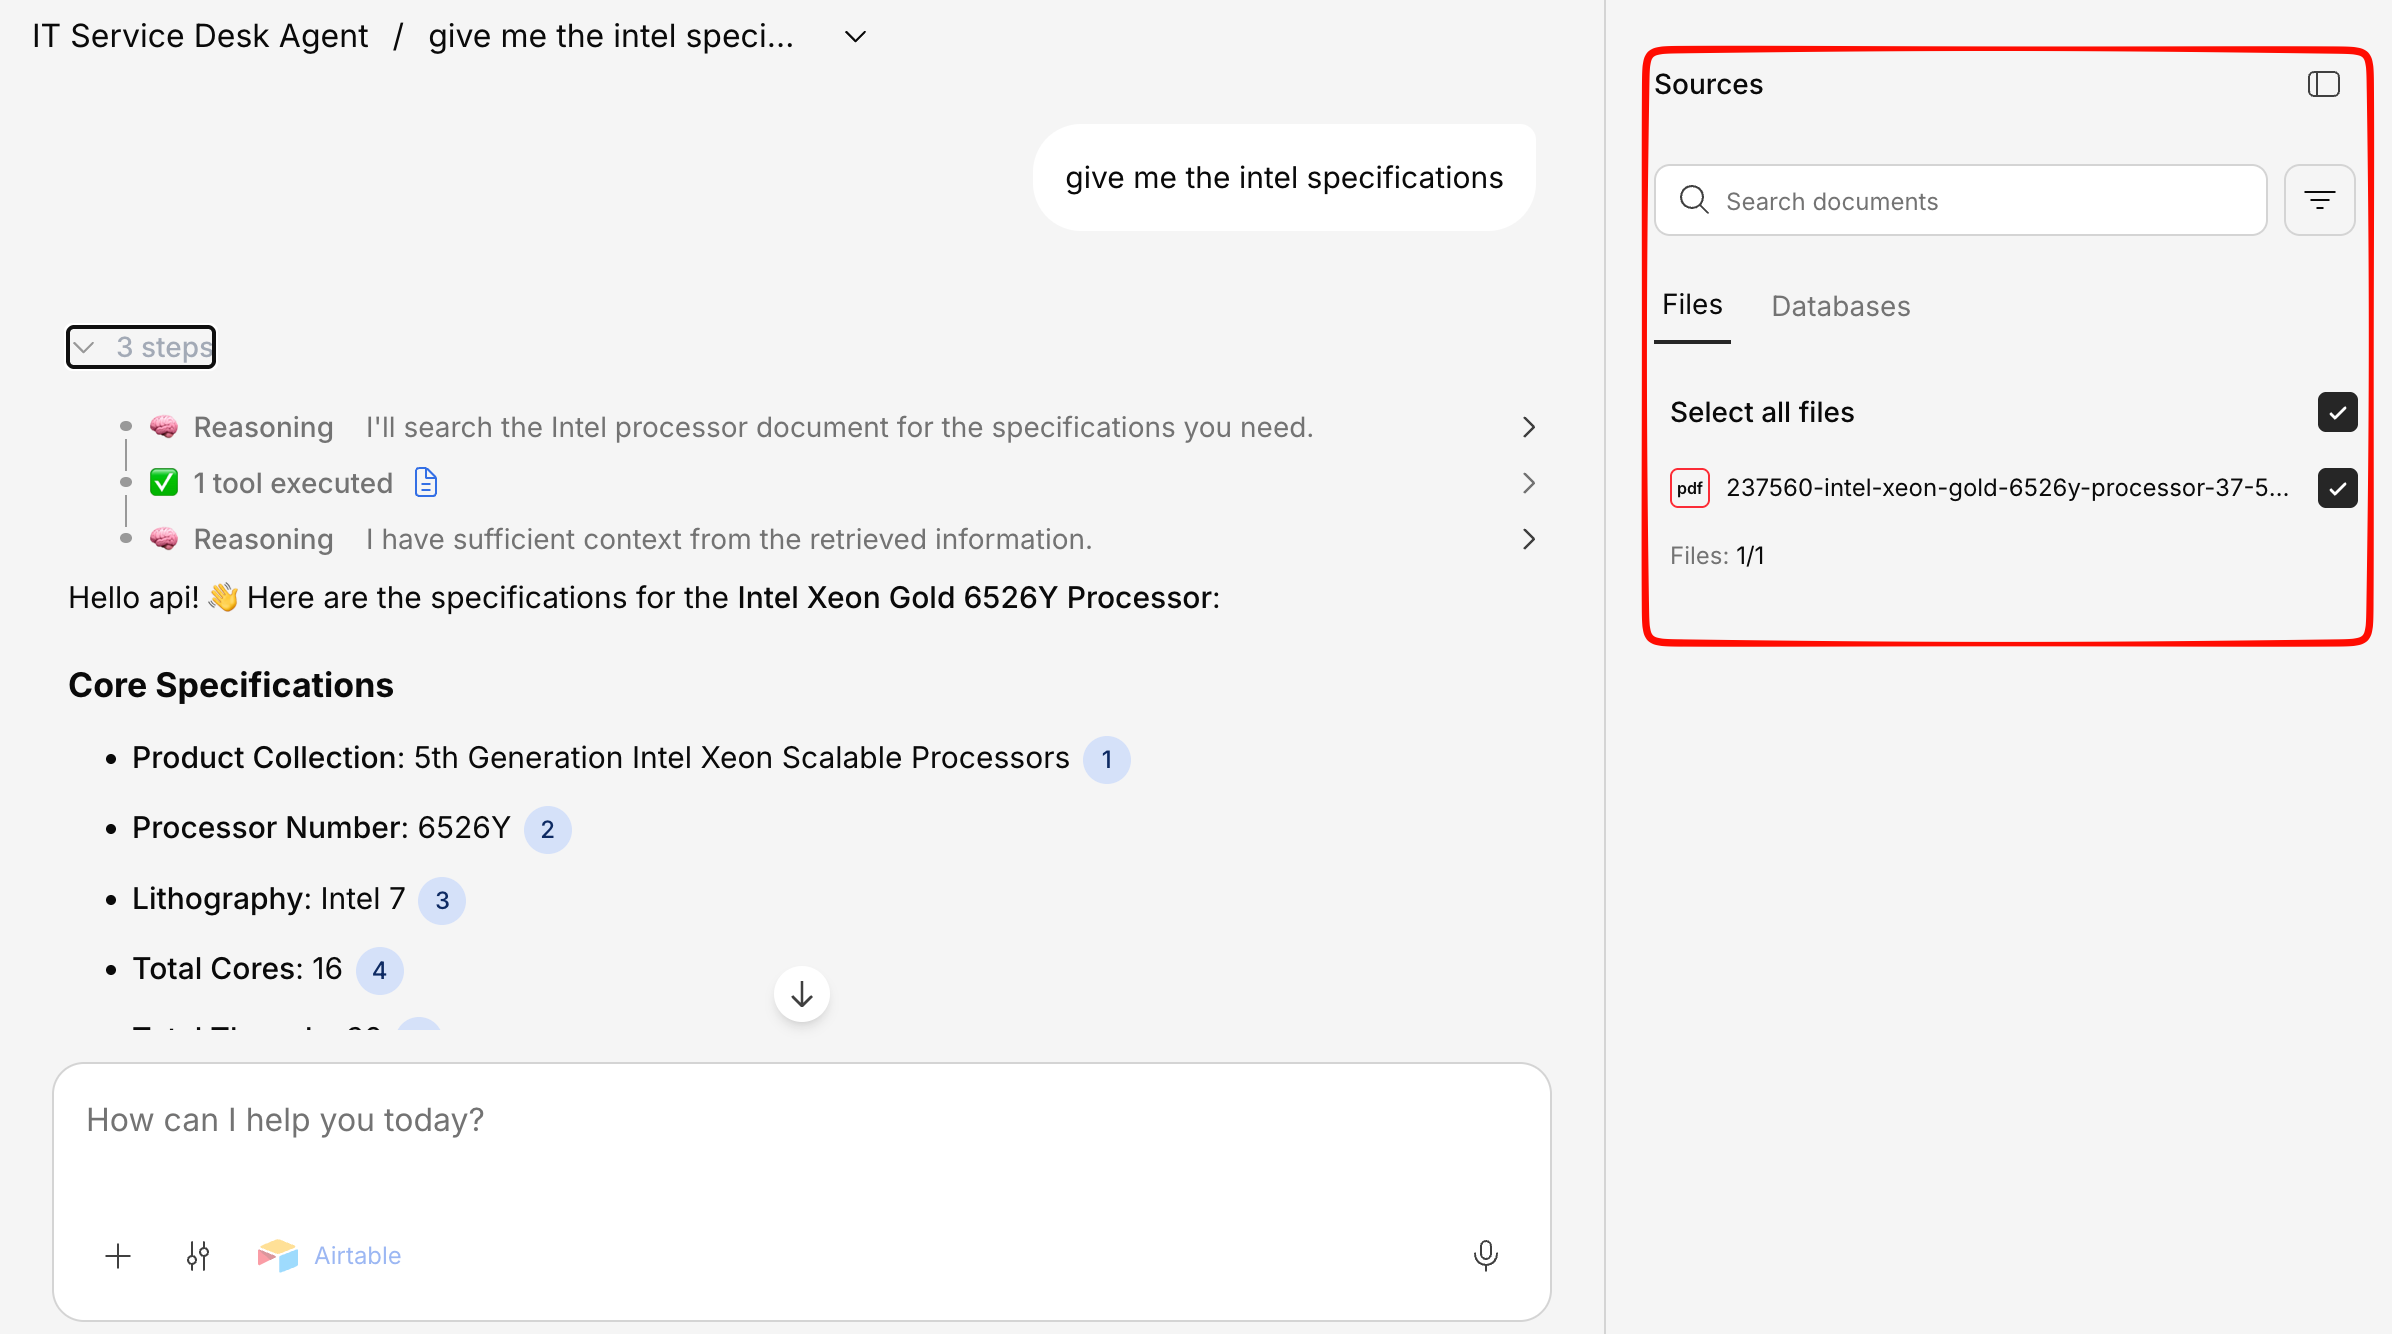Click the scroll-to-bottom arrow button
Screen dimensions: 2392x1334
[801, 995]
